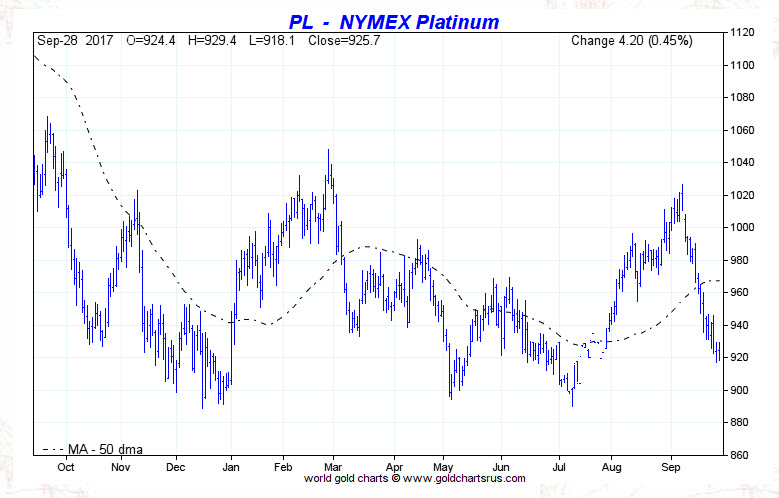
Task: Click the "Oct" x-axis label
Action: pos(66,467)
